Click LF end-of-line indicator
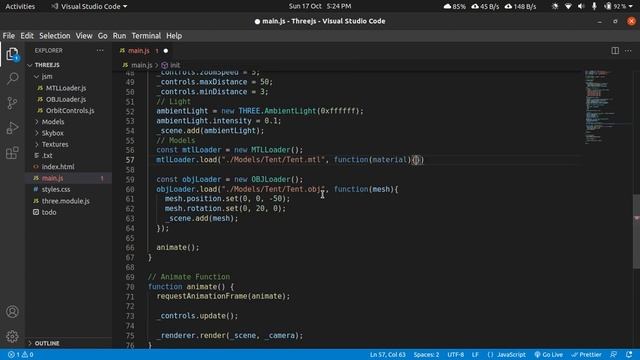Viewport: 640px width, 360px height. pyautogui.click(x=475, y=355)
